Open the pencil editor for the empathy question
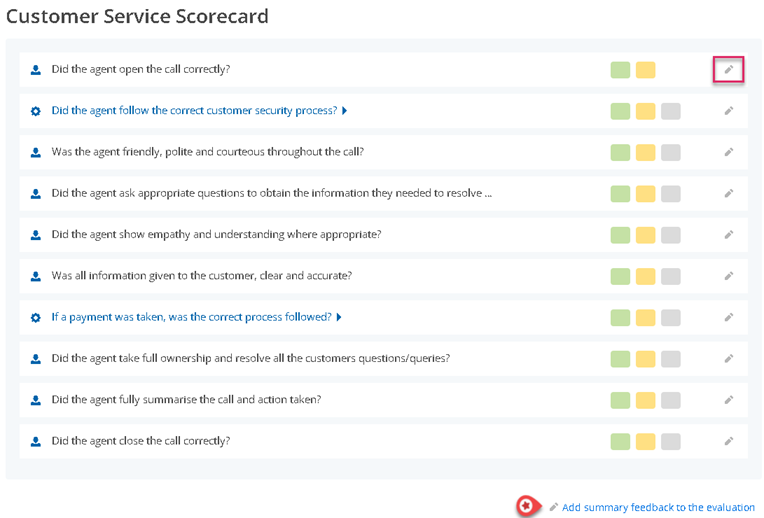 click(x=729, y=235)
